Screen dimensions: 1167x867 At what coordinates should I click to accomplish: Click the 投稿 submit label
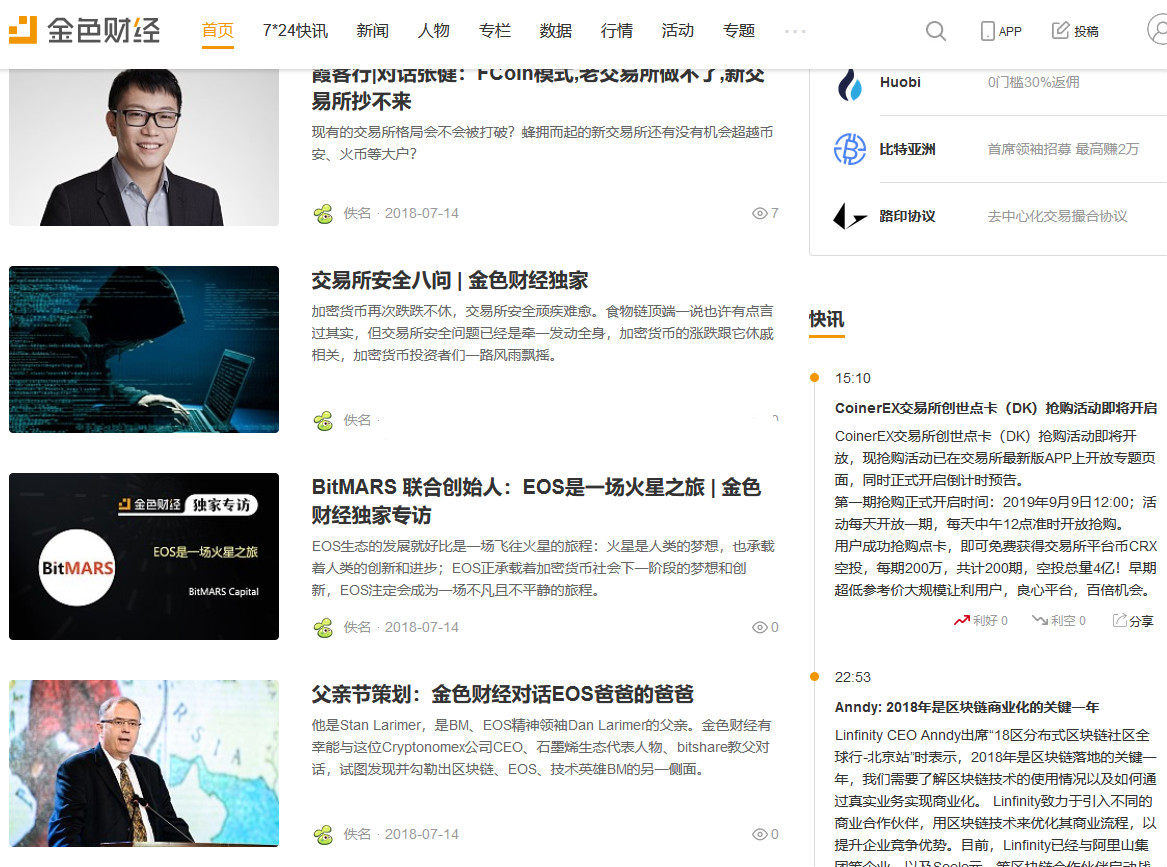pyautogui.click(x=1086, y=31)
